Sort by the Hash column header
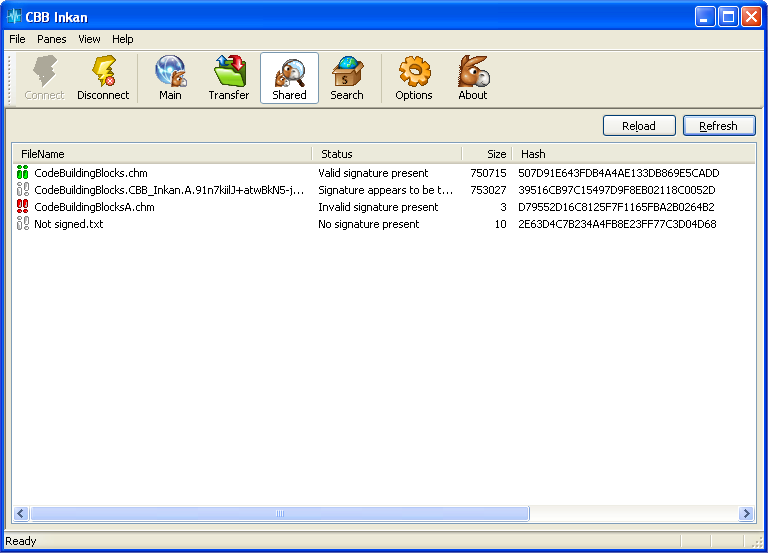This screenshot has height=553, width=768. [x=633, y=154]
